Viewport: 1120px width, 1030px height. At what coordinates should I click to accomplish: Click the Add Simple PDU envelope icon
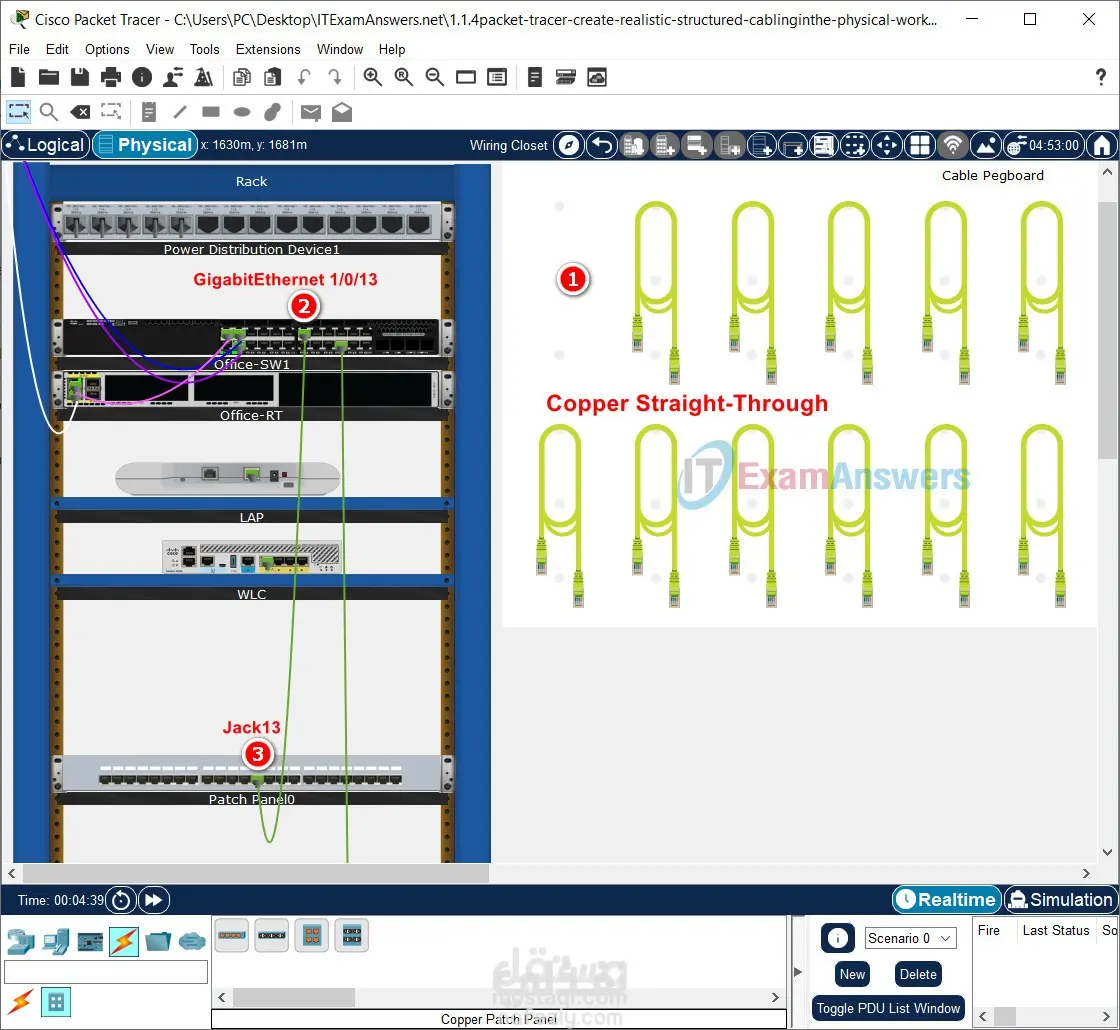point(311,112)
